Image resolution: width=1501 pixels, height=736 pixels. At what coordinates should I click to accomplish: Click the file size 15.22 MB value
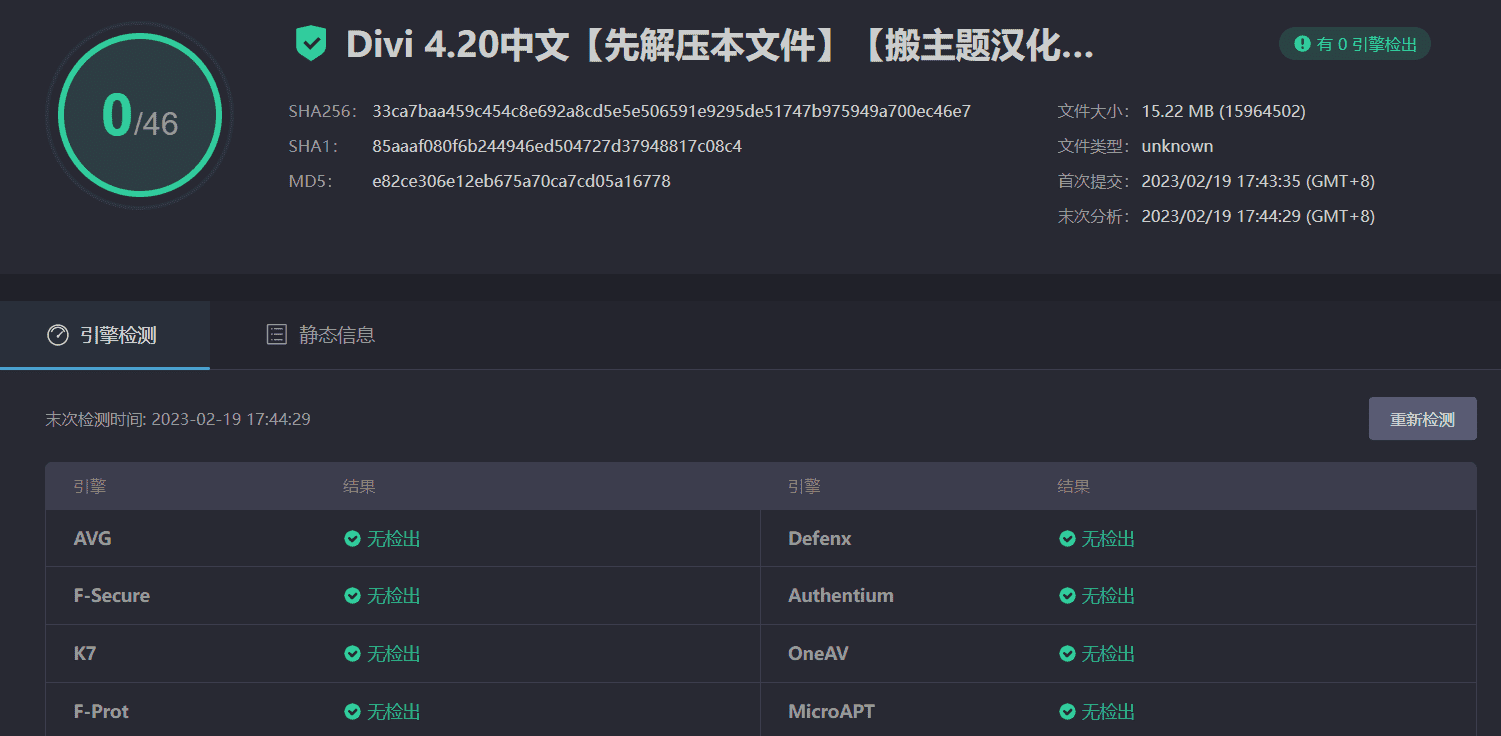tap(1223, 111)
